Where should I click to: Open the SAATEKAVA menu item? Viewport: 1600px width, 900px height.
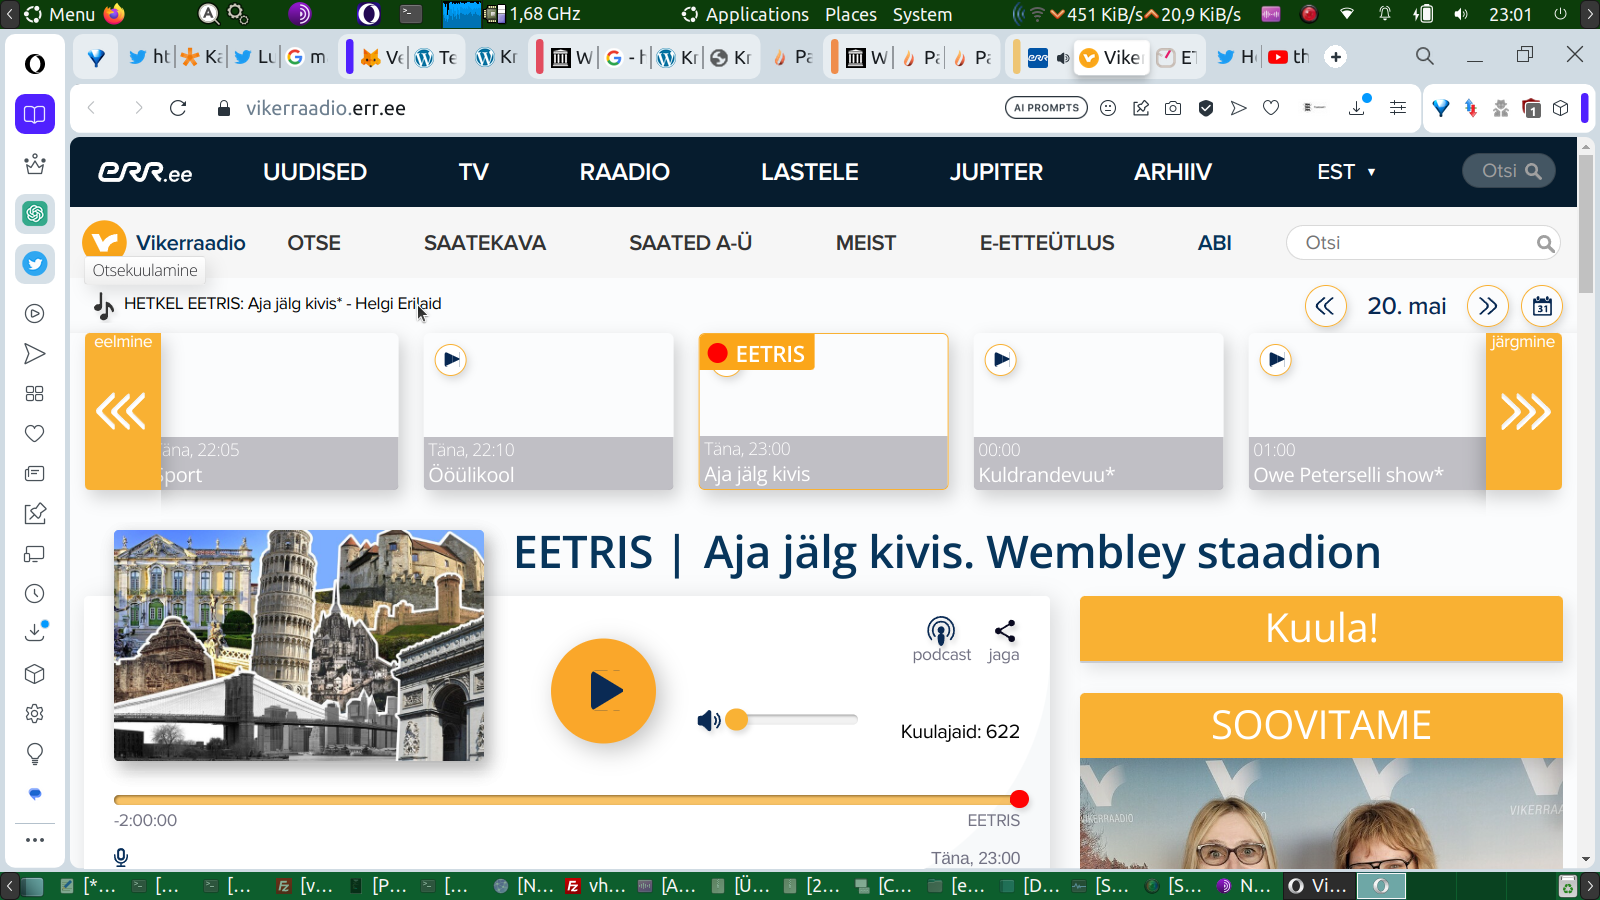484,243
